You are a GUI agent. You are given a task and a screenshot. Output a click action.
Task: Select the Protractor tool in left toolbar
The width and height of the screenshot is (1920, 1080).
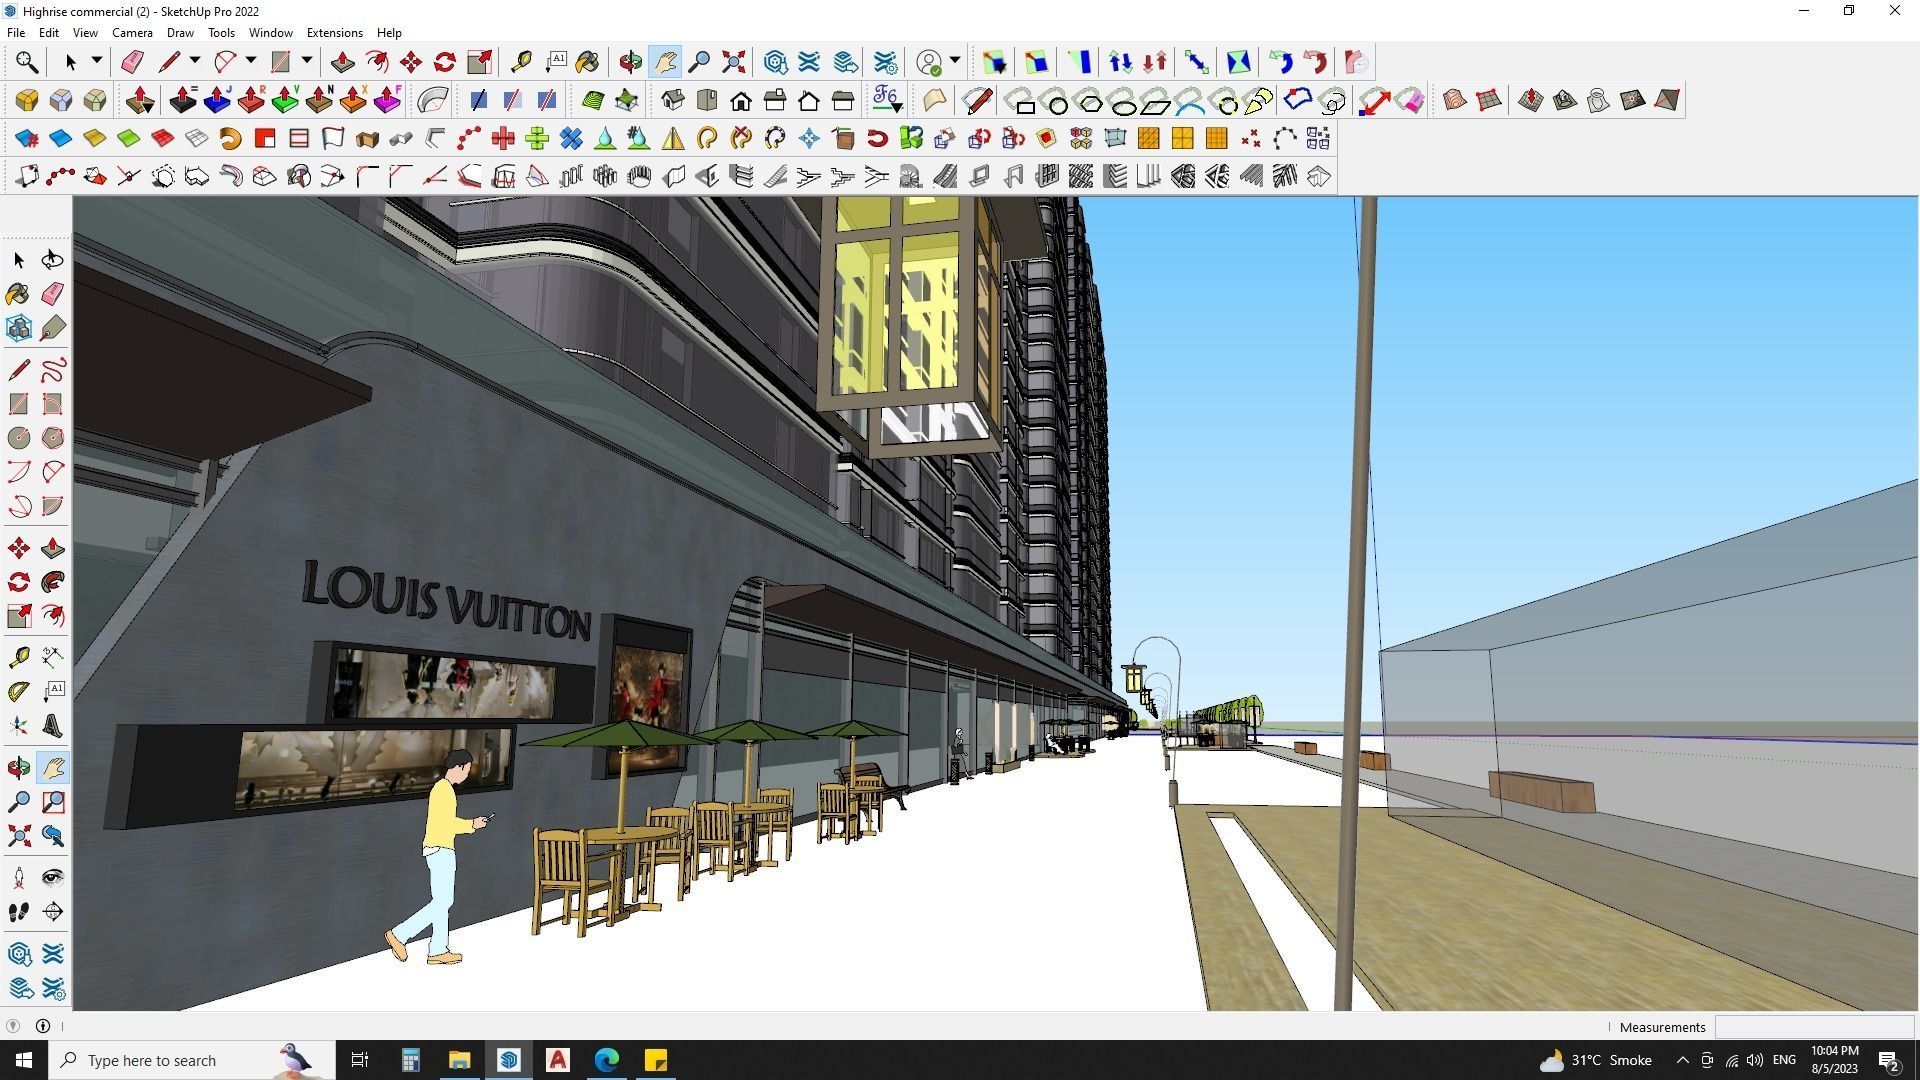pos(18,692)
